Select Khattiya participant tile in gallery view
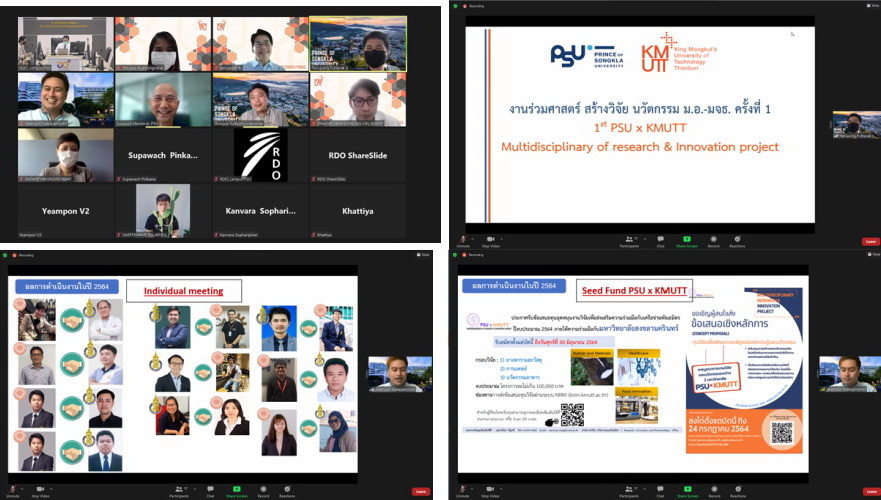This screenshot has width=881, height=500. [x=358, y=211]
